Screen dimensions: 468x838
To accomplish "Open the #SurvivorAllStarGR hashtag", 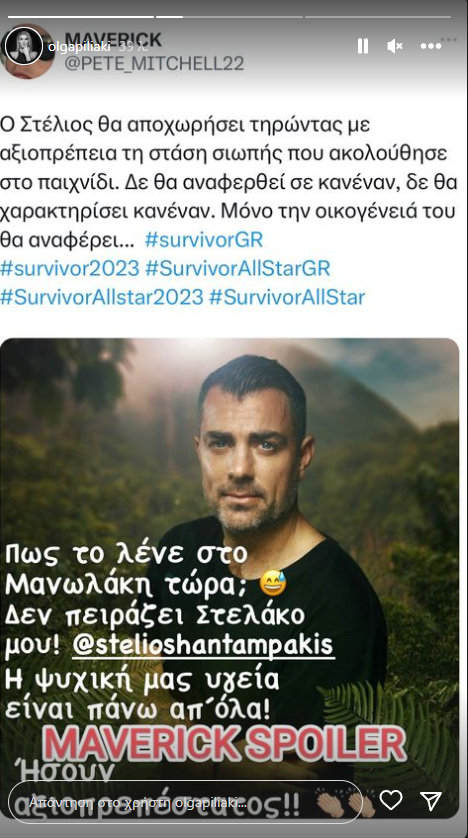I will click(238, 268).
